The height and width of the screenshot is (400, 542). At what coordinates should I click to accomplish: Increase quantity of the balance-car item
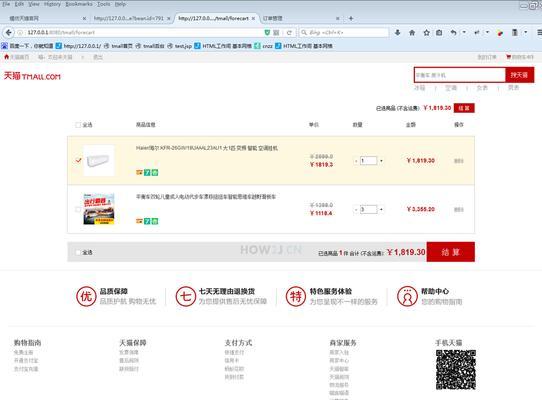(381, 210)
